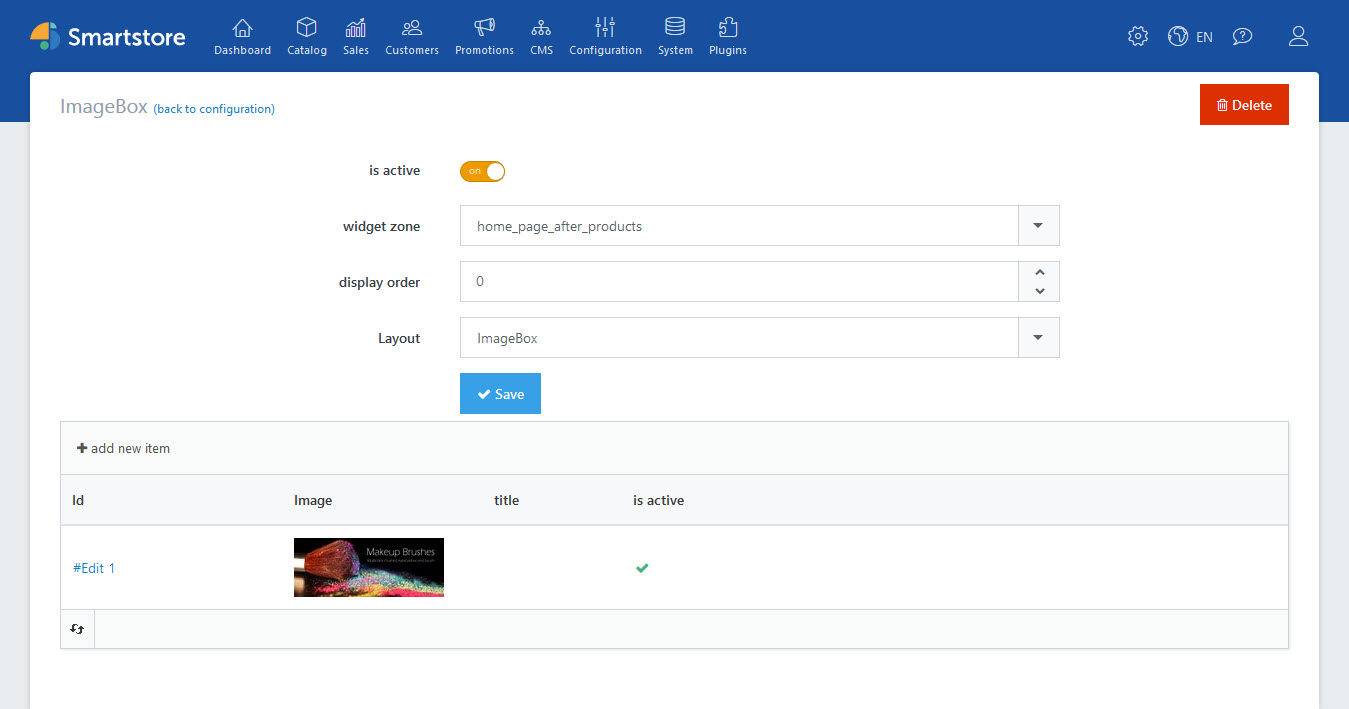Expand the Layout dropdown arrow
Image resolution: width=1349 pixels, height=709 pixels.
pos(1038,338)
